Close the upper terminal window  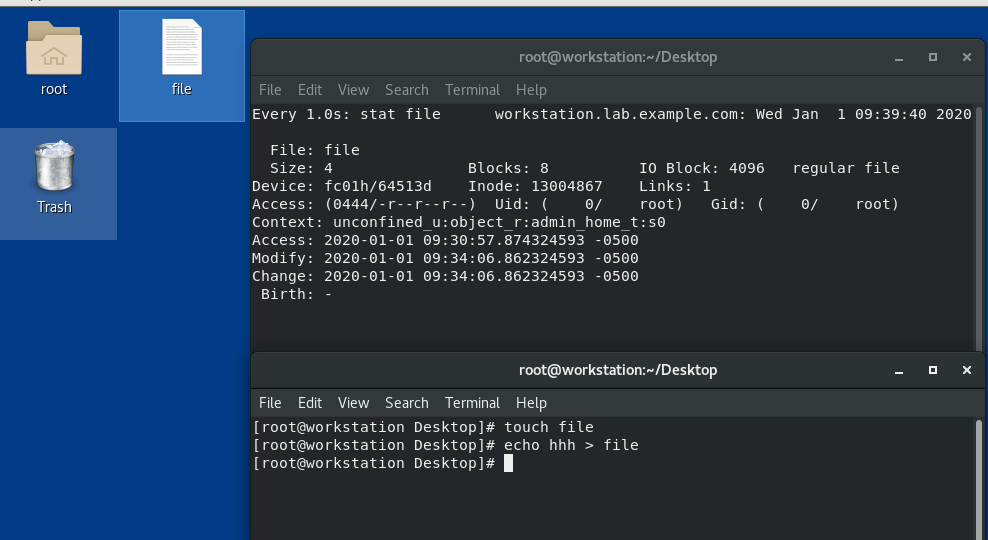pyautogui.click(x=967, y=57)
